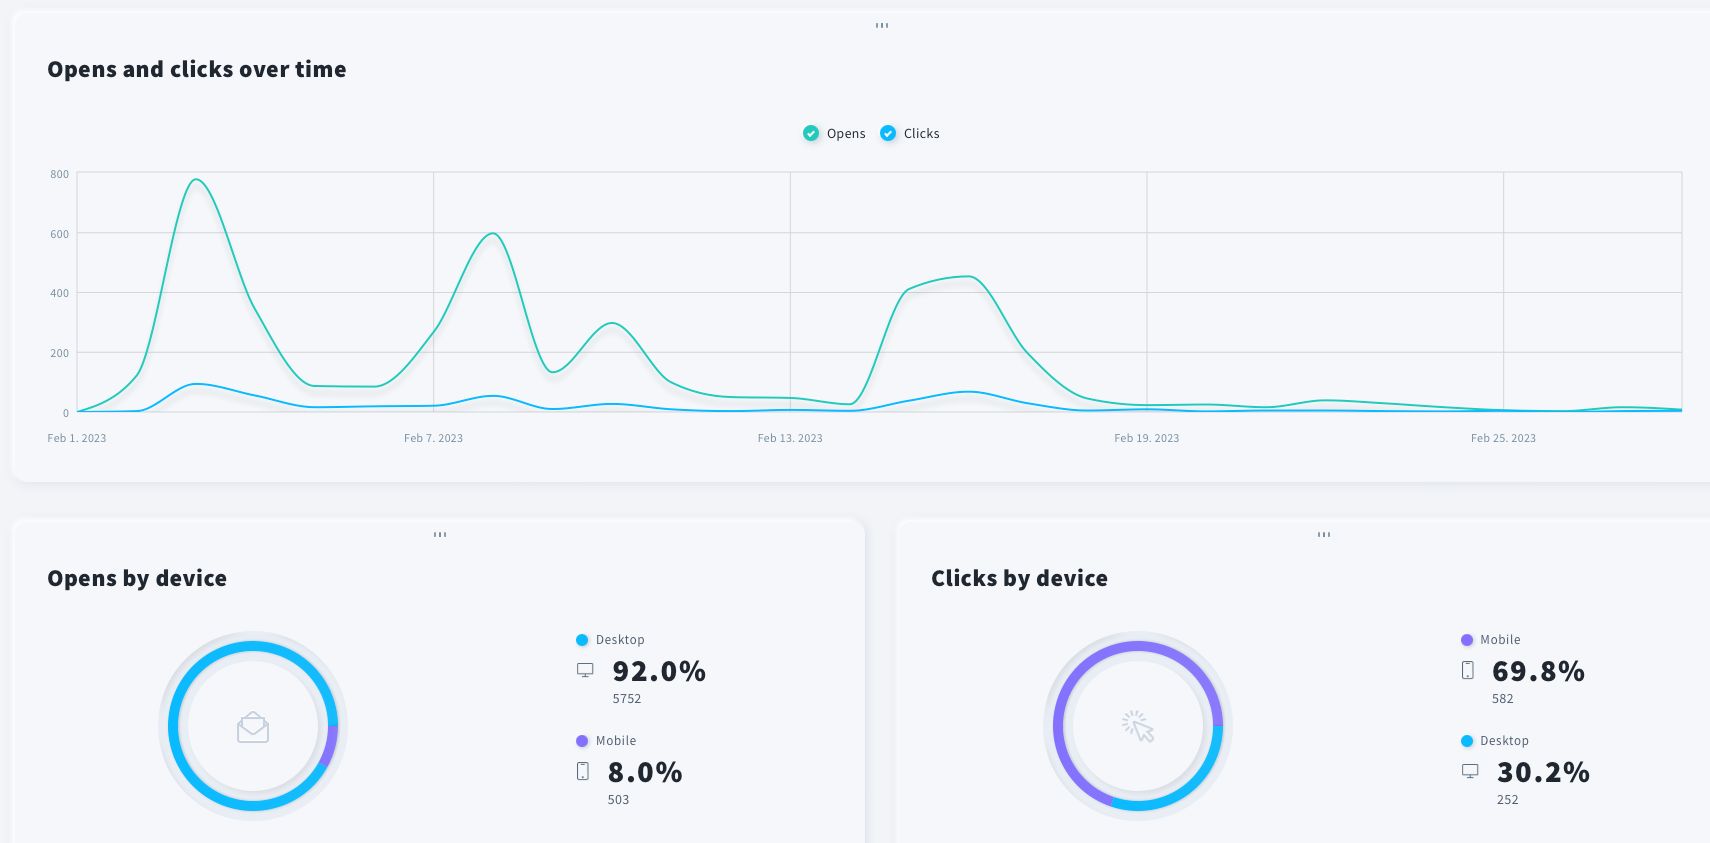Click the 5752 opens count

click(x=627, y=699)
